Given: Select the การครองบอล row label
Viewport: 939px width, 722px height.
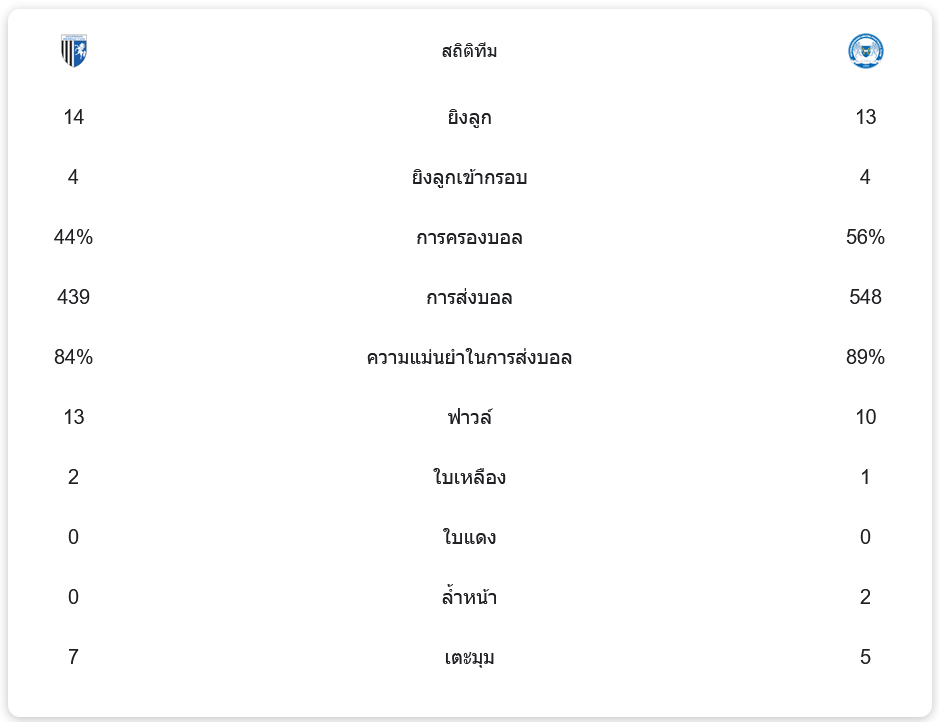Looking at the screenshot, I should pyautogui.click(x=469, y=238).
